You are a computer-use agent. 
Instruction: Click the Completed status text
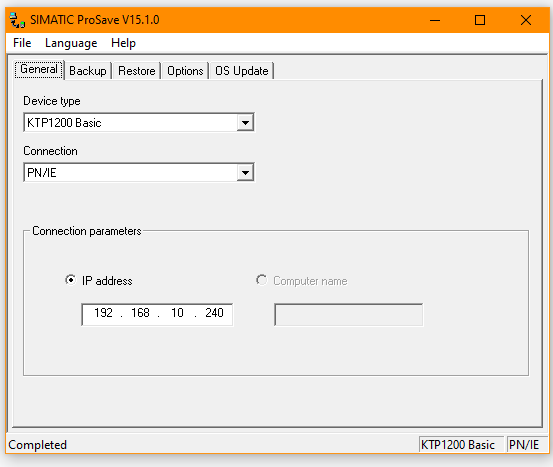click(x=37, y=445)
